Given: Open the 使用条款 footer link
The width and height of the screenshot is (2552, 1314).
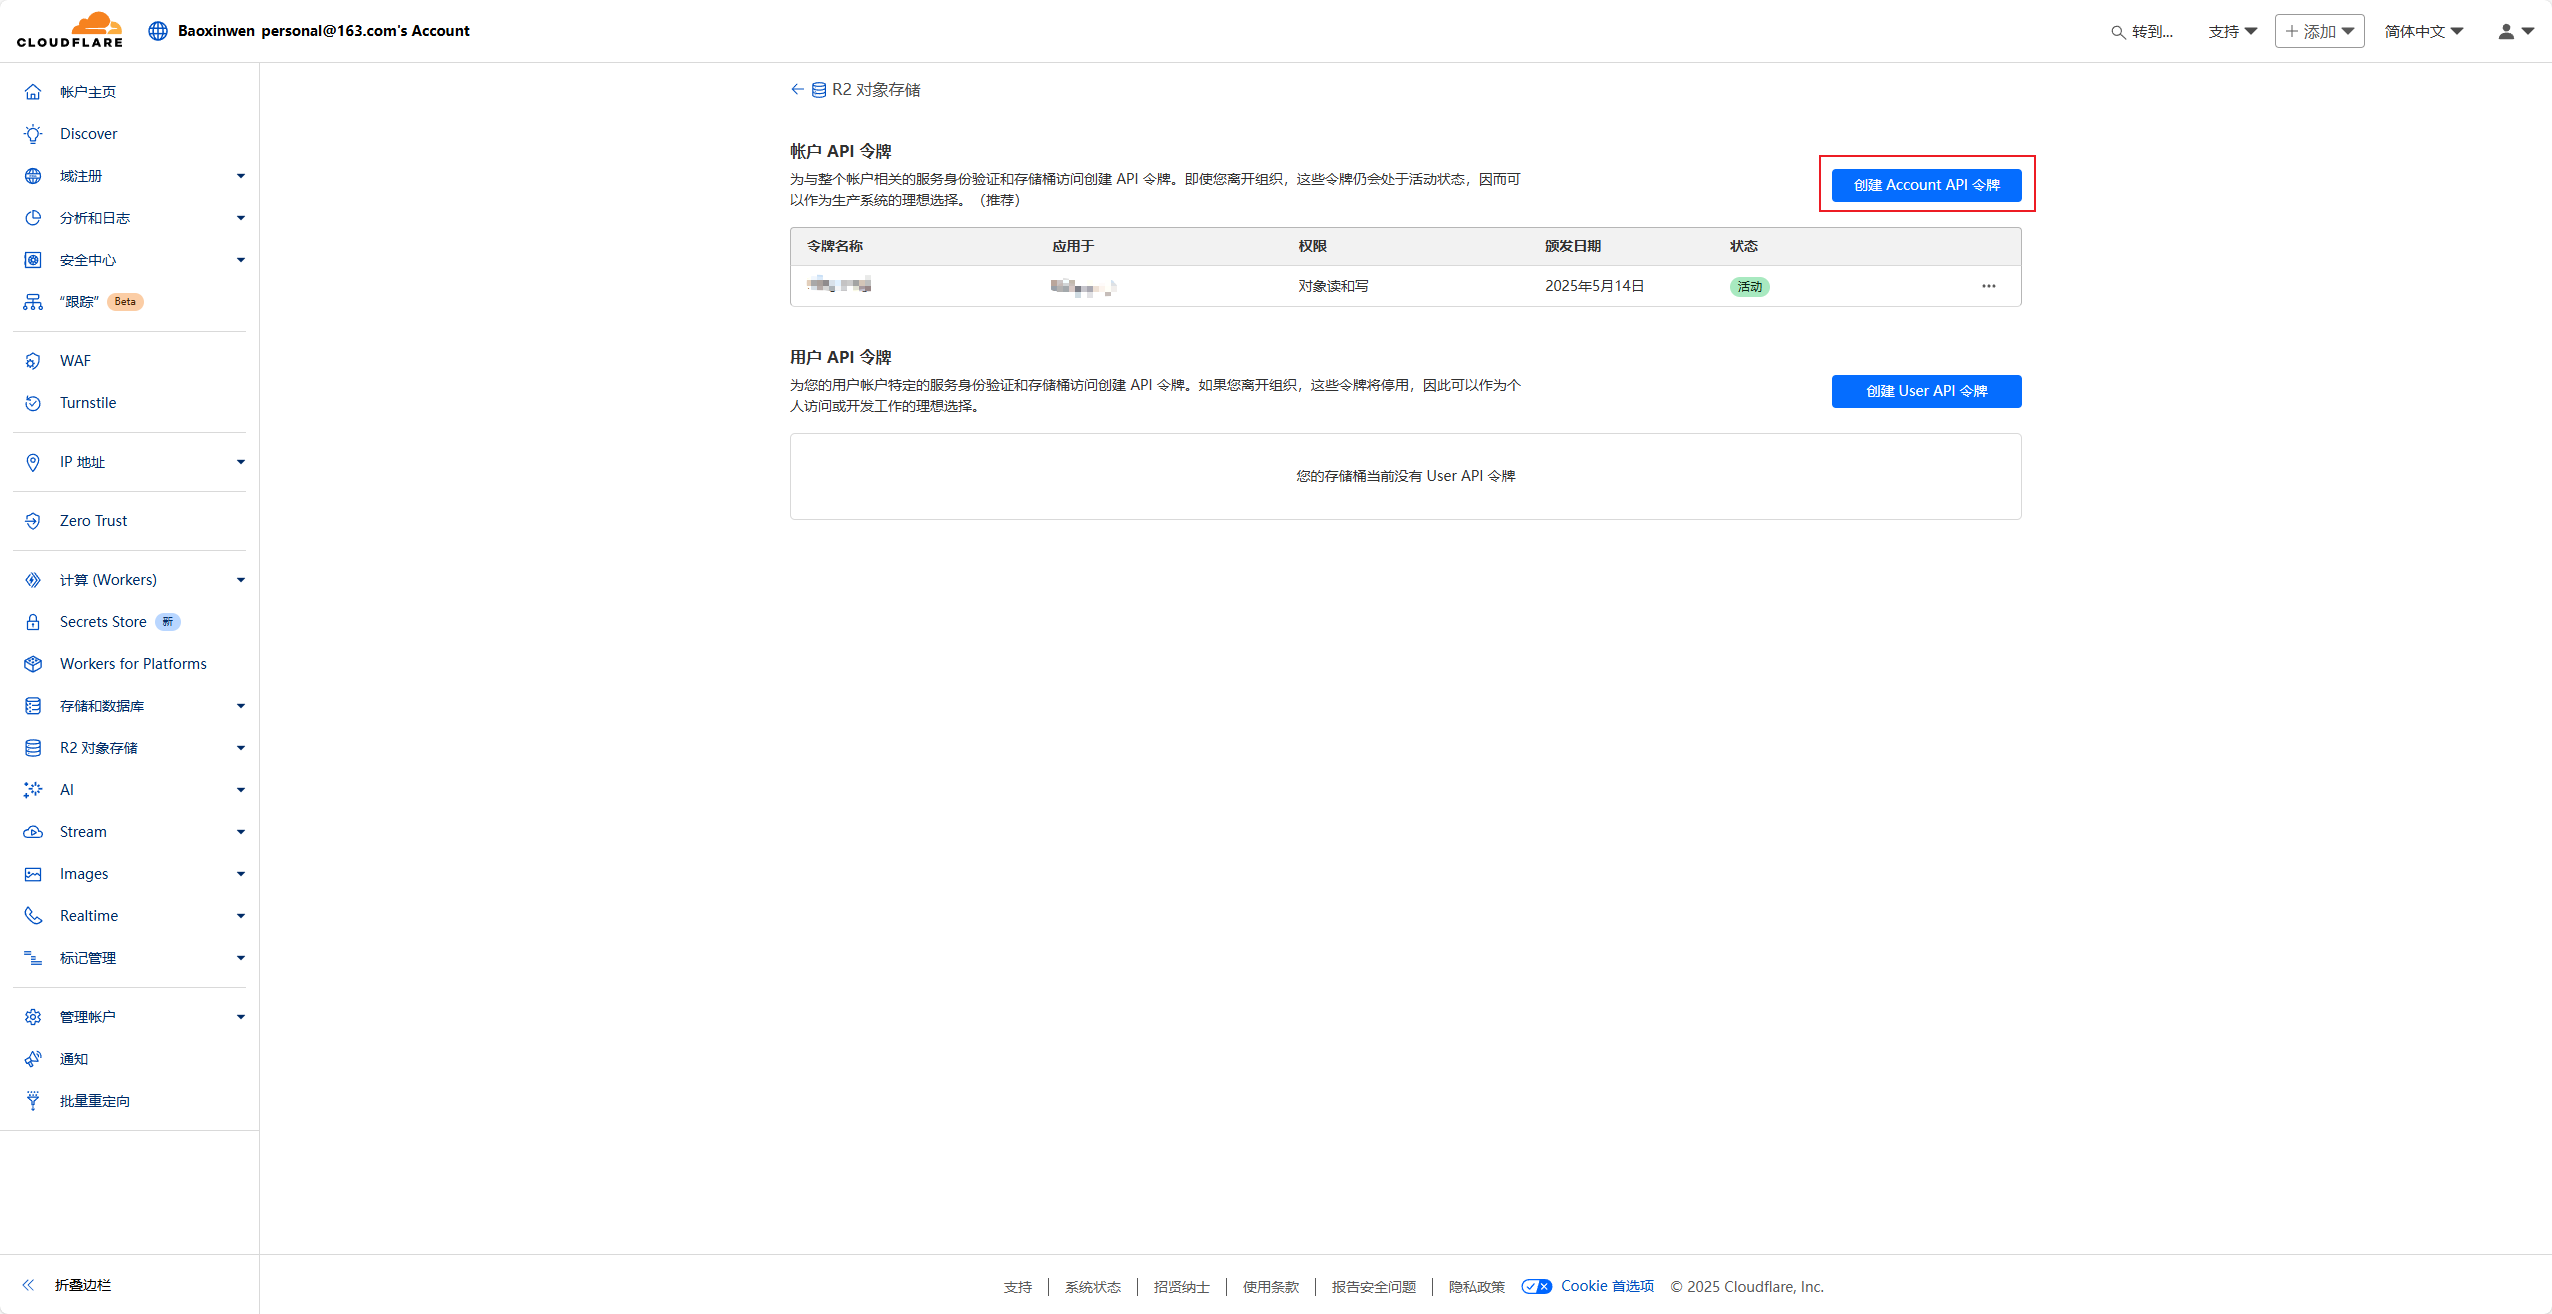Looking at the screenshot, I should (1270, 1287).
